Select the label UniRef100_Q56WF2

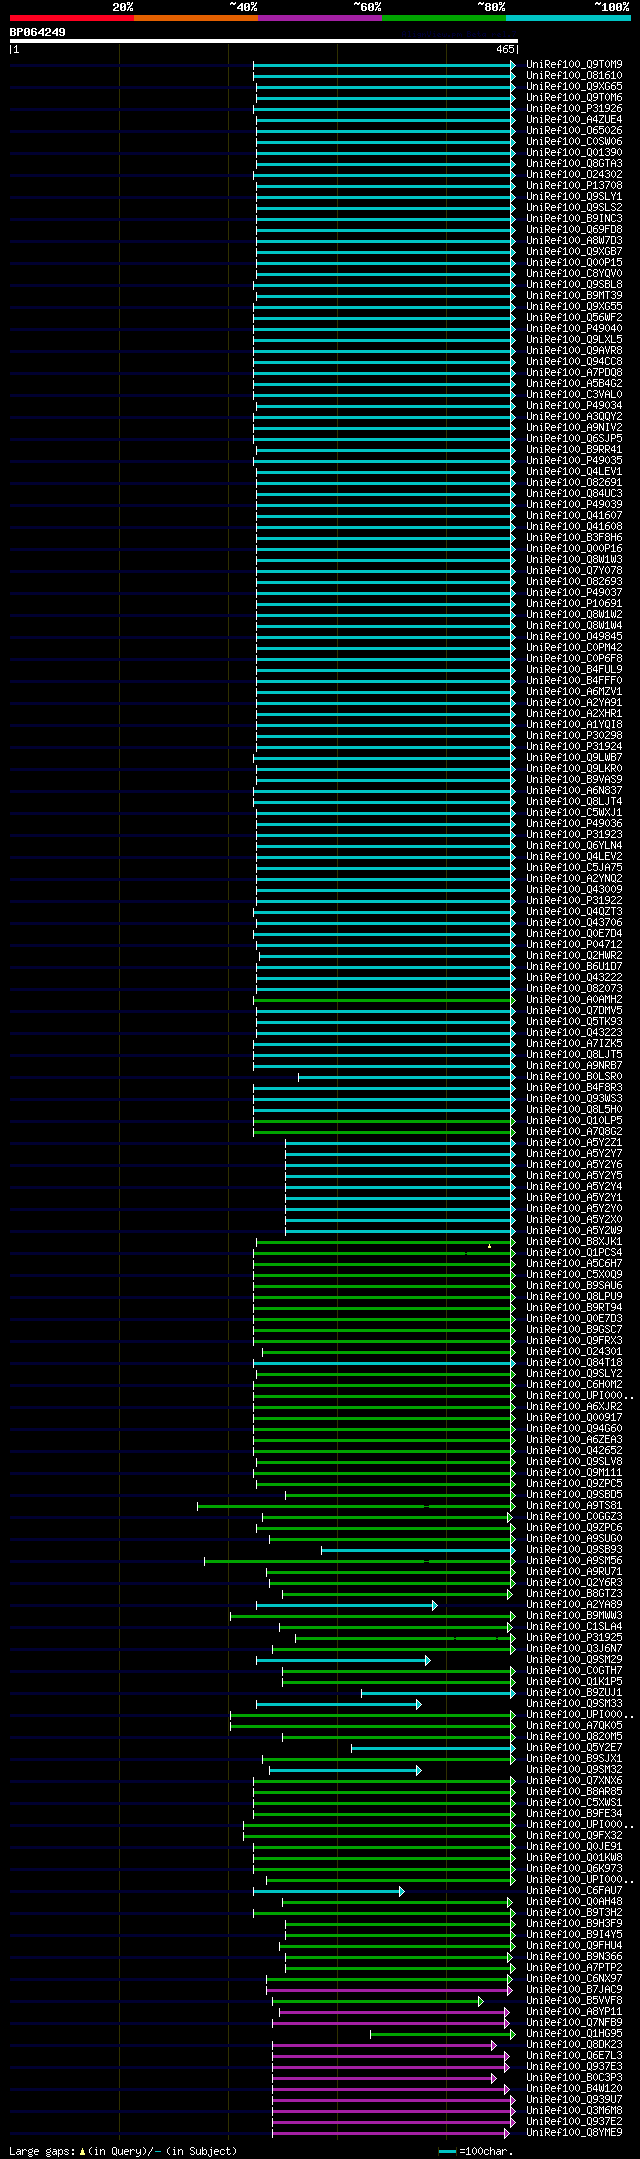574,317
